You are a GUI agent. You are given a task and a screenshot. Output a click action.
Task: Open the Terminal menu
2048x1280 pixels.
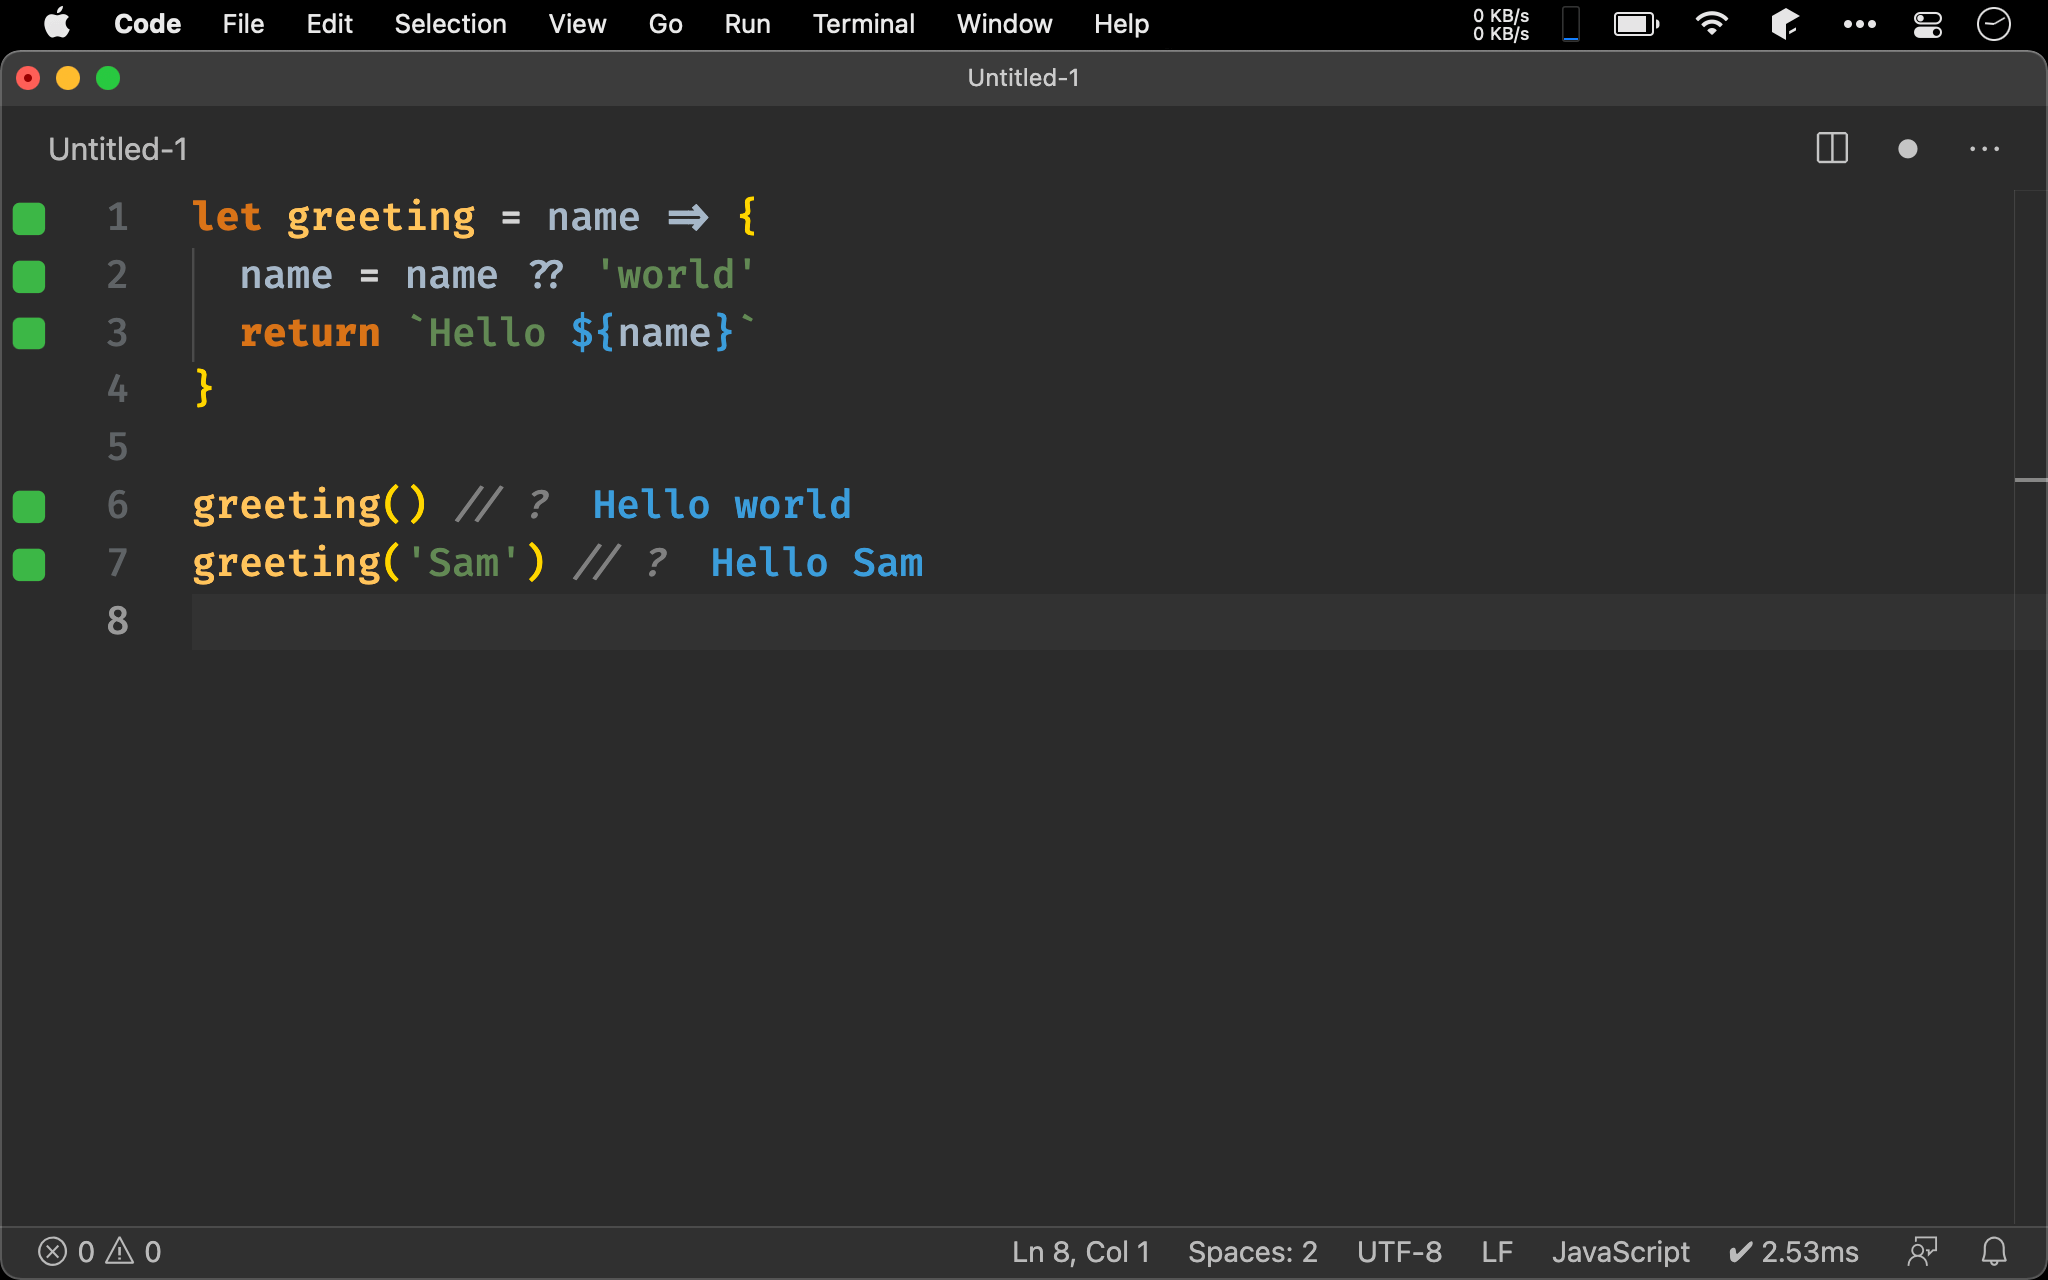pyautogui.click(x=863, y=24)
